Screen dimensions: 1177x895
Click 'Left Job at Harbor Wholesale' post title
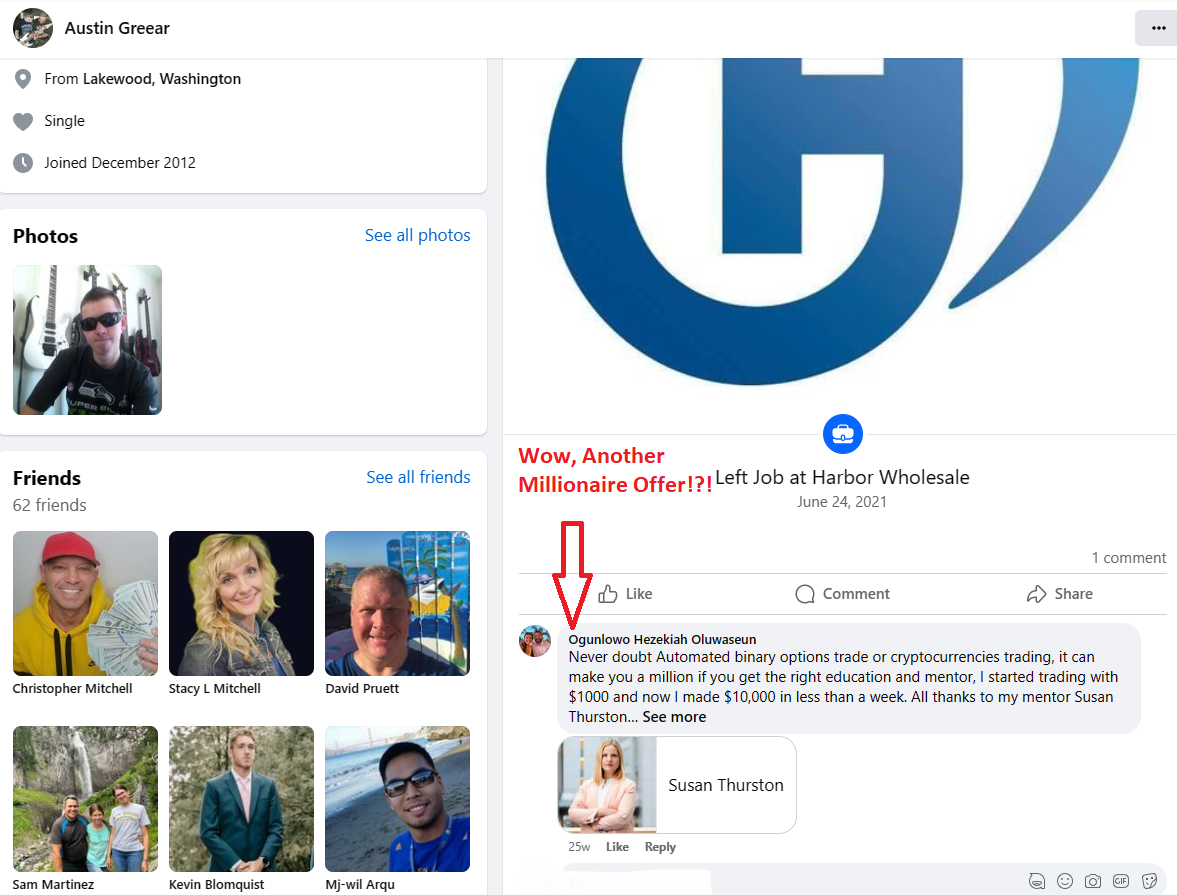click(x=842, y=478)
